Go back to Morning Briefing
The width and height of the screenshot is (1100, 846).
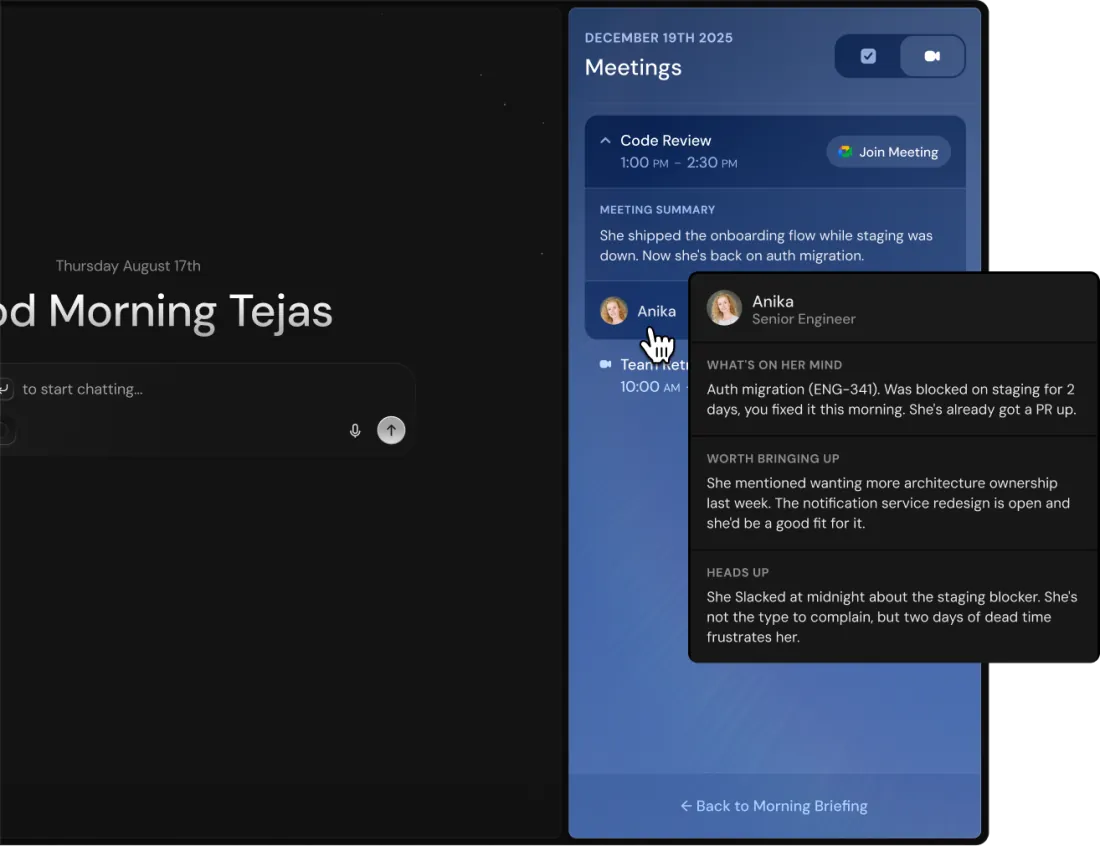(774, 806)
